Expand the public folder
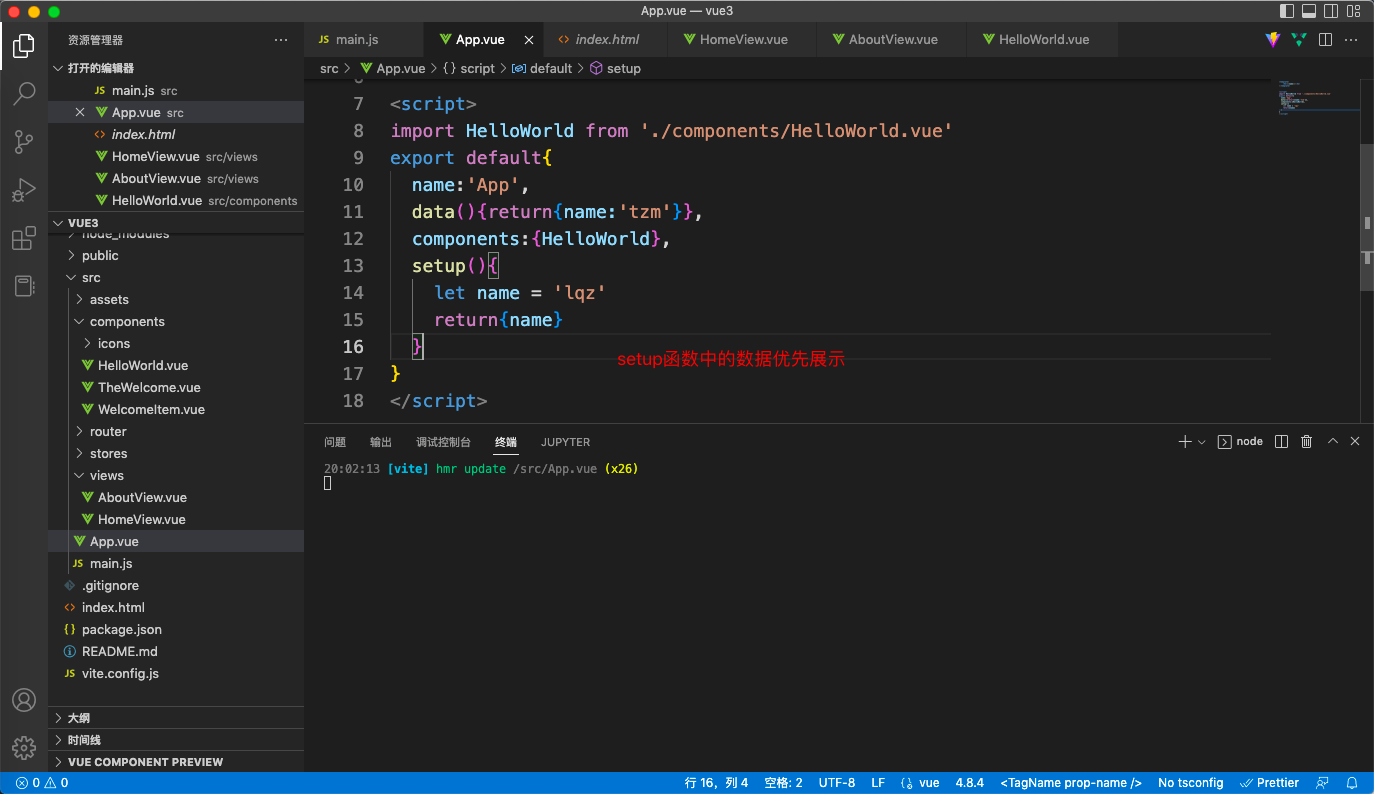1374x794 pixels. 175,256
